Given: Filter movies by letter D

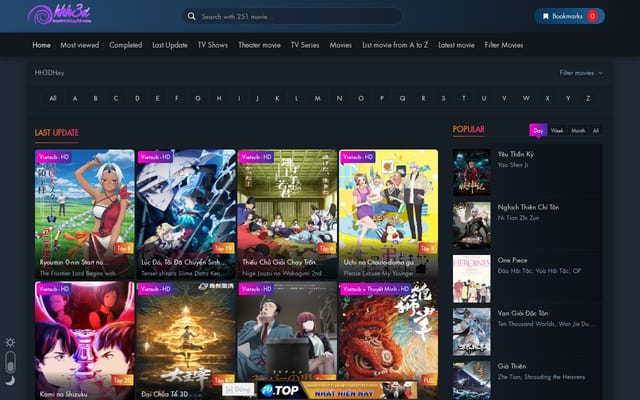Looking at the screenshot, I should coord(137,98).
